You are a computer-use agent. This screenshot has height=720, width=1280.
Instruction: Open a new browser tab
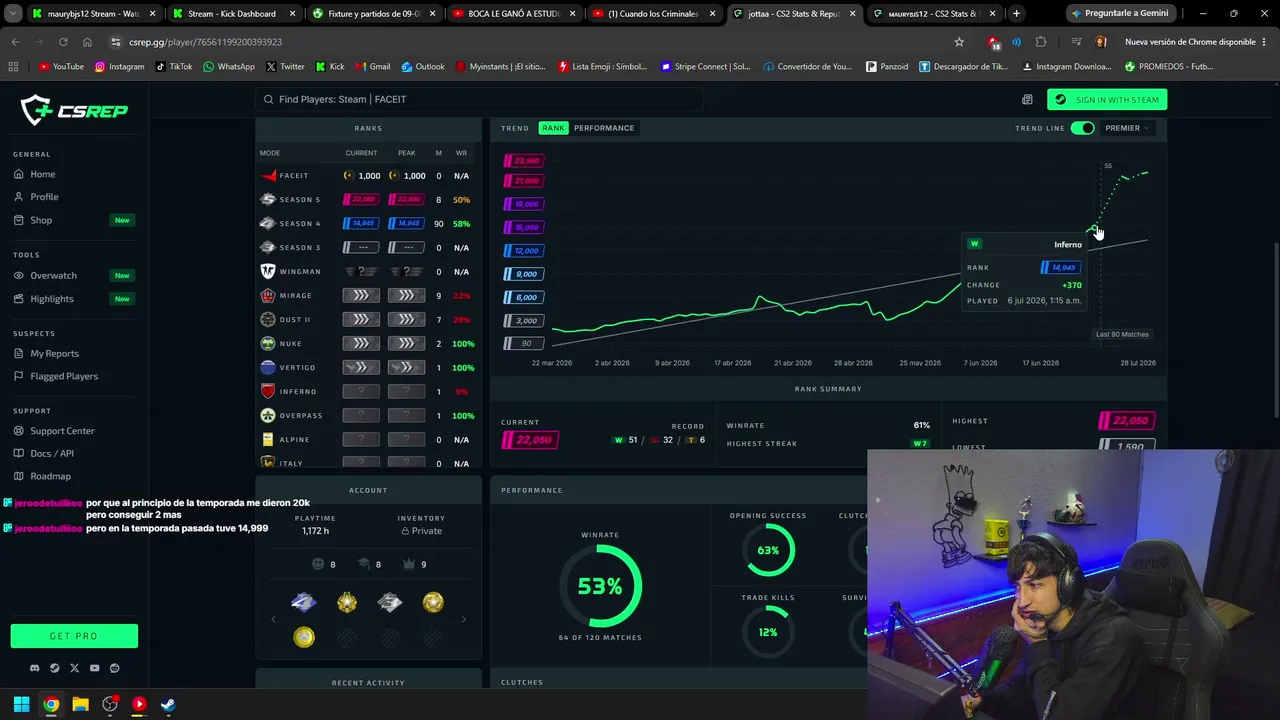[x=1016, y=14]
